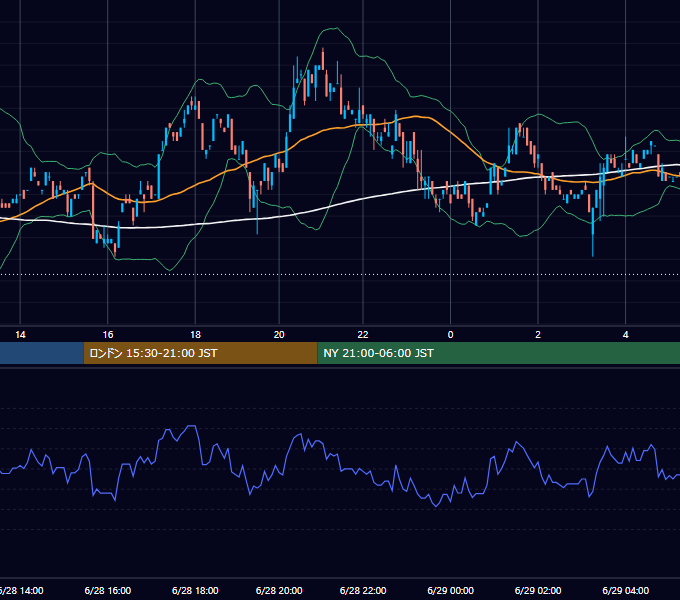680x600 pixels.
Task: Click the blue session bar before London
Action: (42, 353)
